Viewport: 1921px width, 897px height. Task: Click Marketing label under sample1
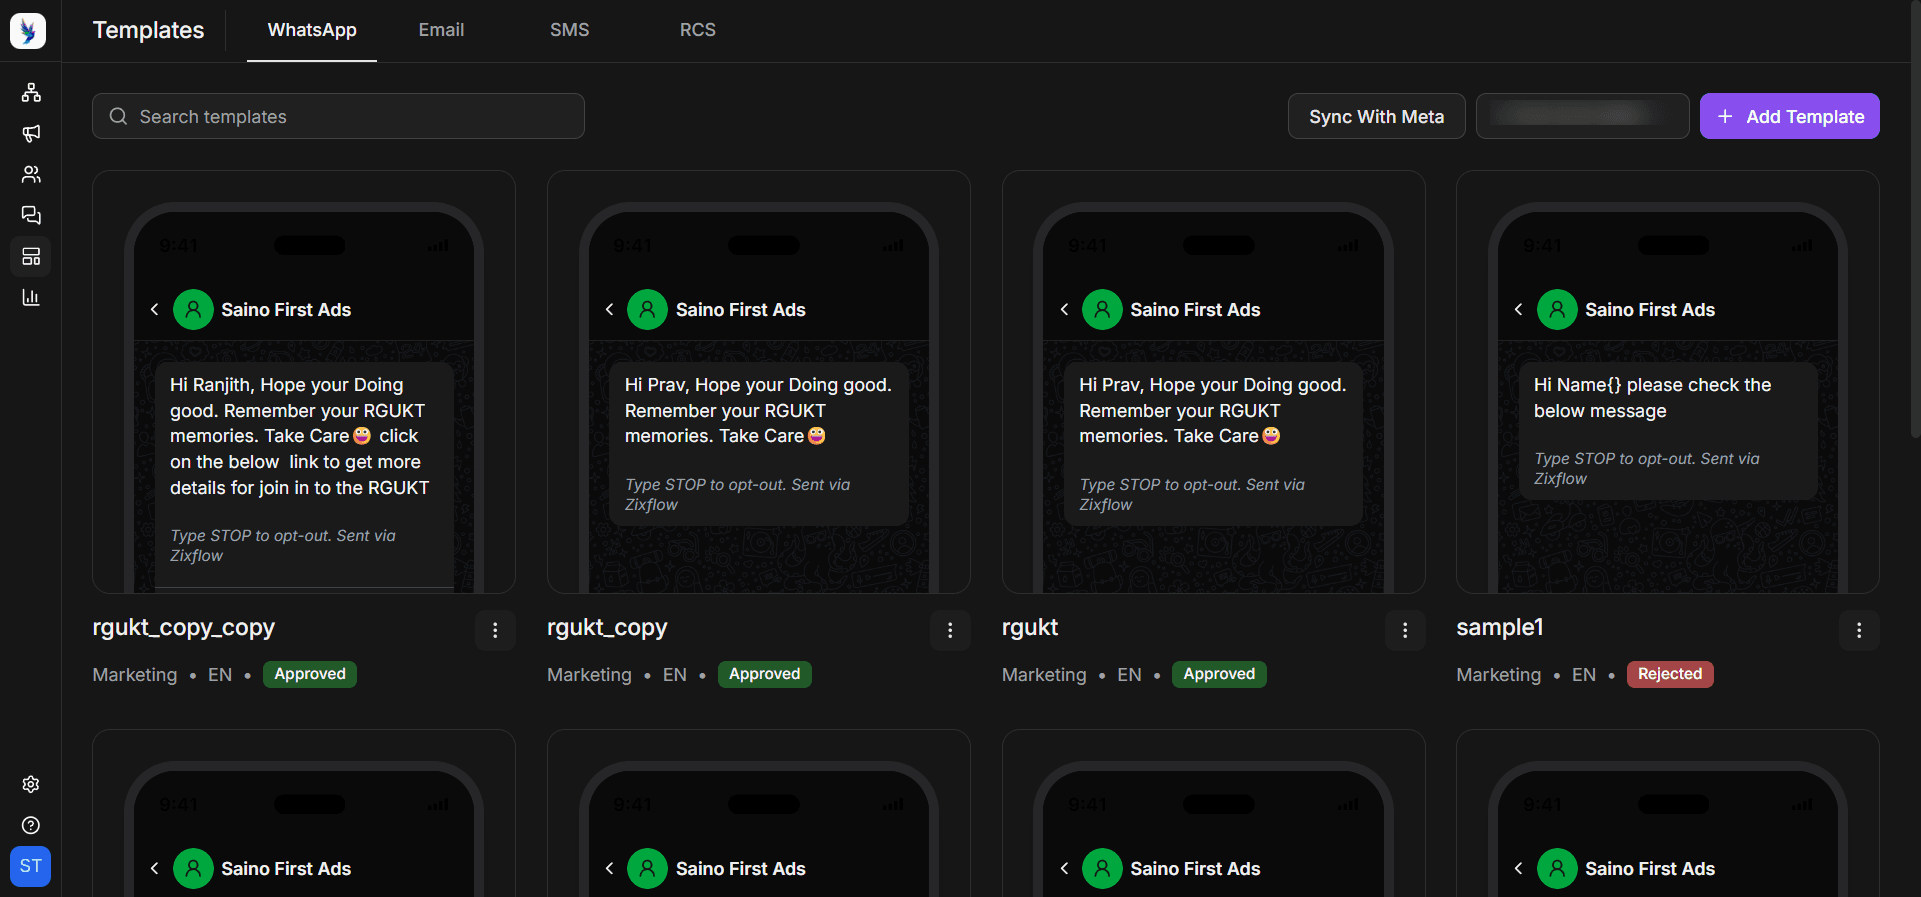1498,675
